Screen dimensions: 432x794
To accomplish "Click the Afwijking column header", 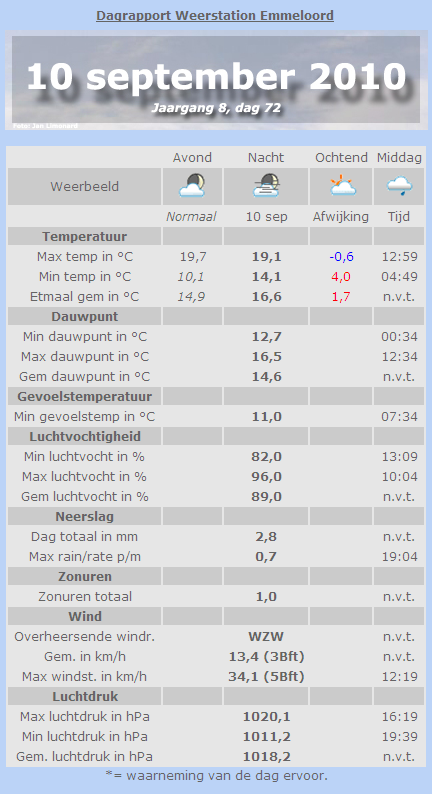I will coord(341,217).
